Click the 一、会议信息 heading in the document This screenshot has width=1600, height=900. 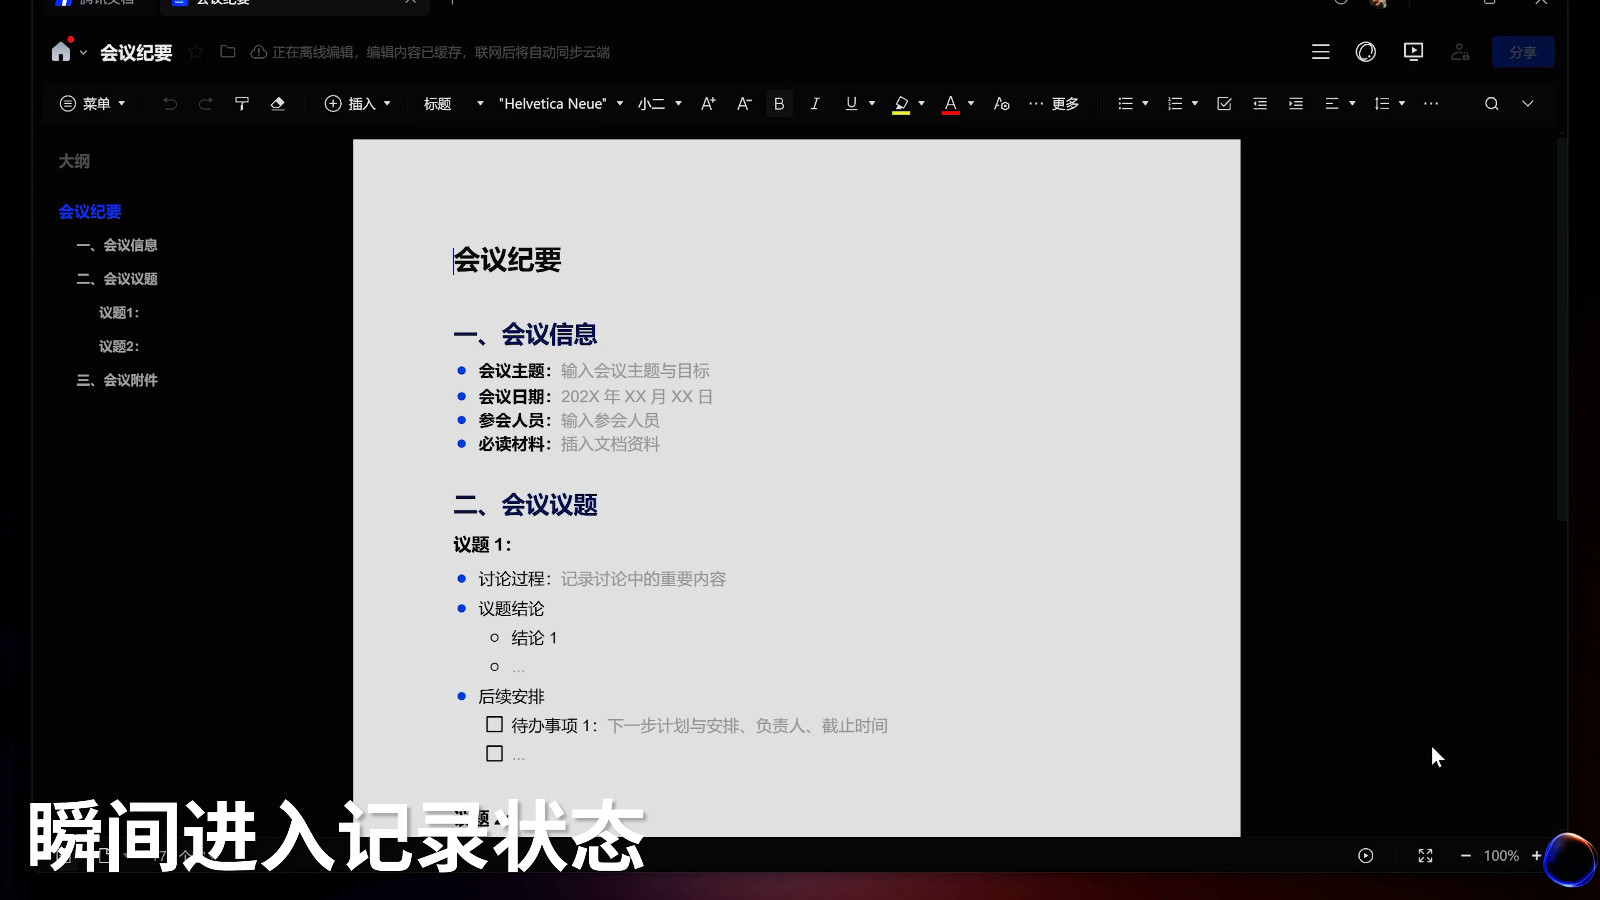pyautogui.click(x=525, y=335)
